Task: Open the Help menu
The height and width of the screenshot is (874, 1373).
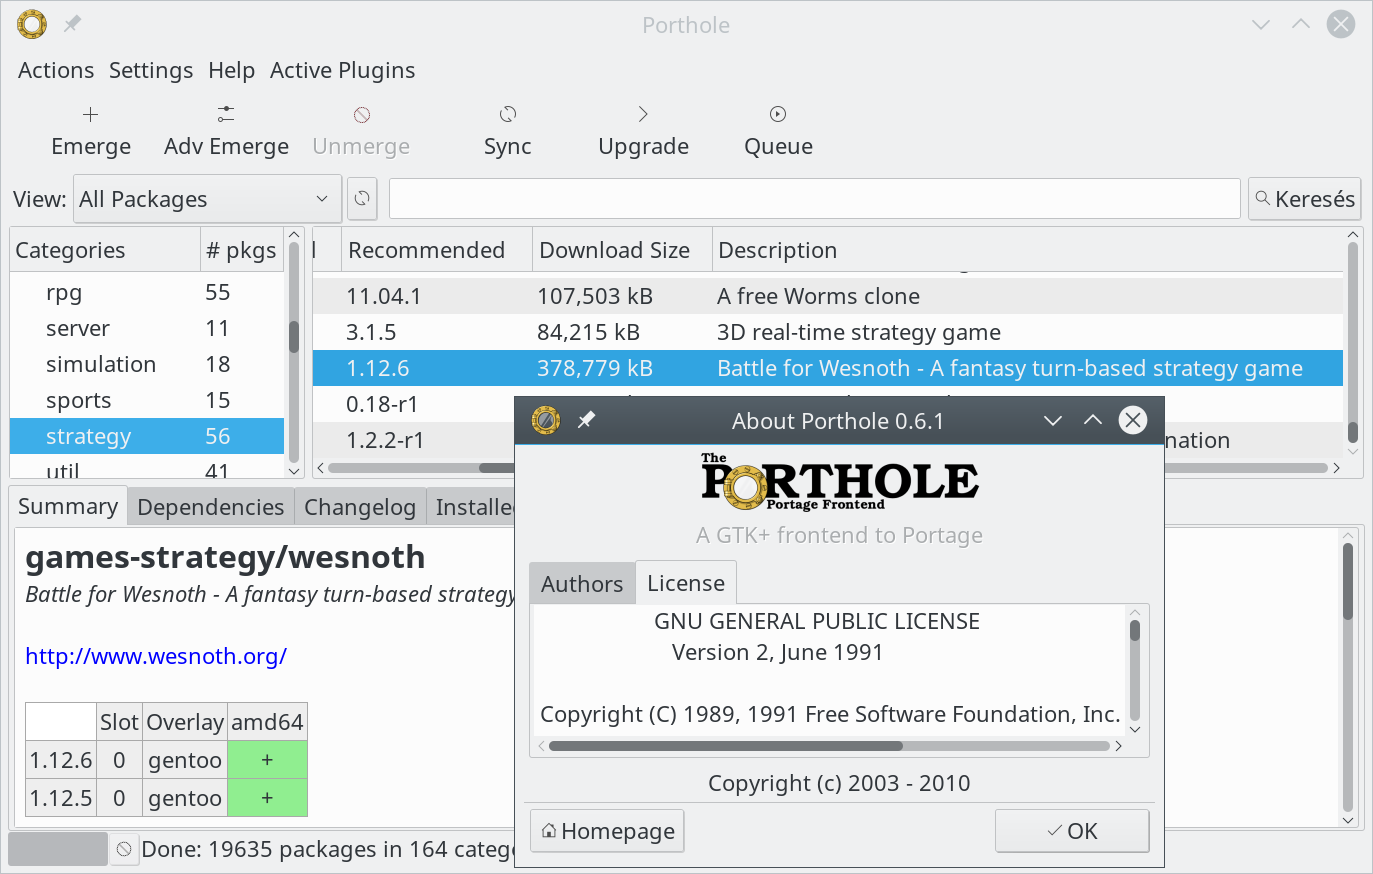Action: pos(232,70)
